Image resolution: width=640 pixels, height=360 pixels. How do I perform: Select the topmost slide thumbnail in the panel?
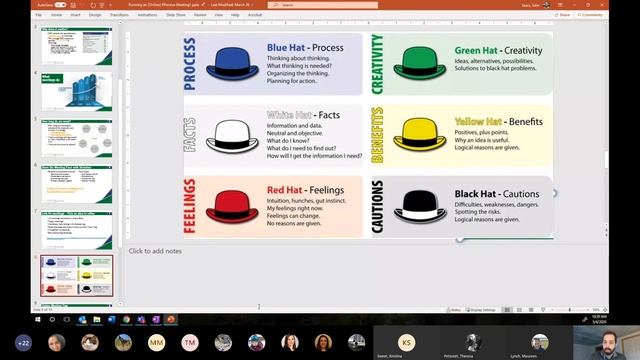(x=76, y=46)
